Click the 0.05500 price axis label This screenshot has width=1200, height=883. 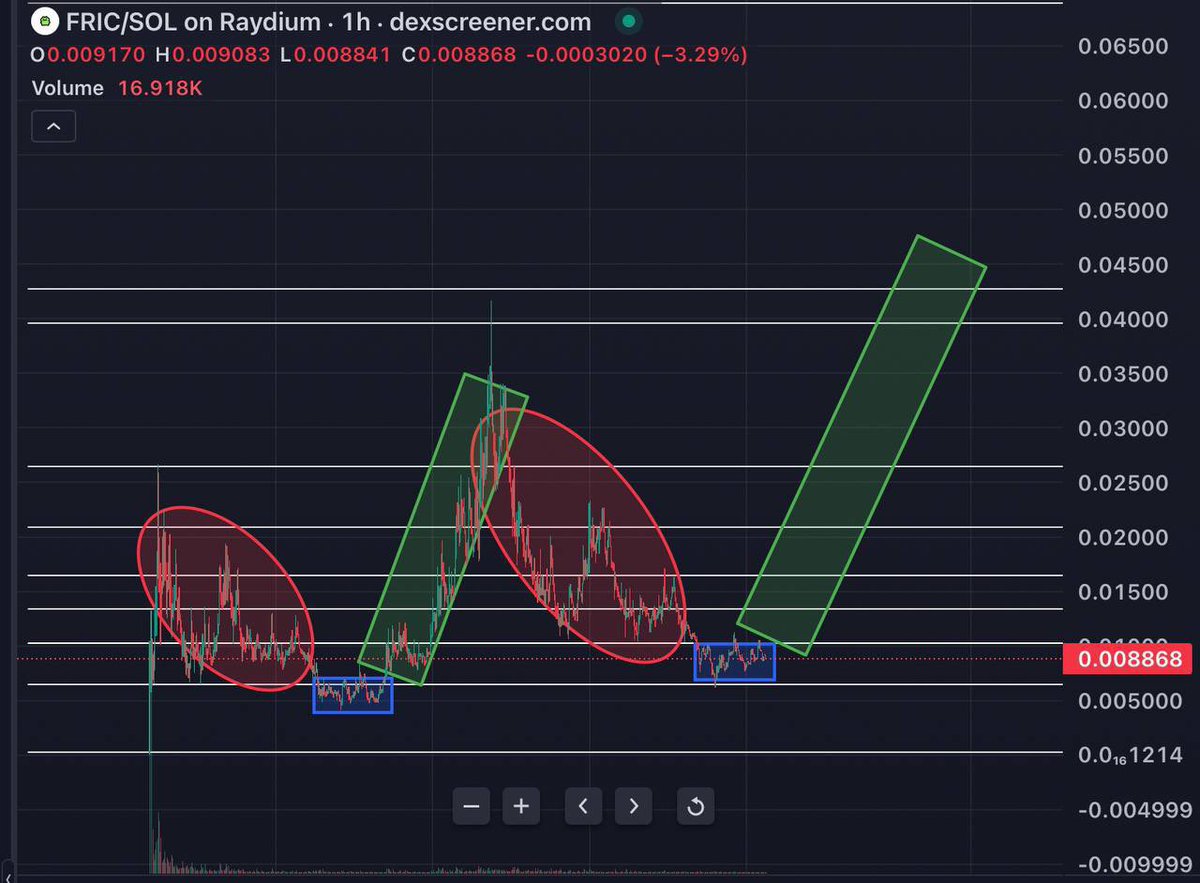click(1124, 156)
